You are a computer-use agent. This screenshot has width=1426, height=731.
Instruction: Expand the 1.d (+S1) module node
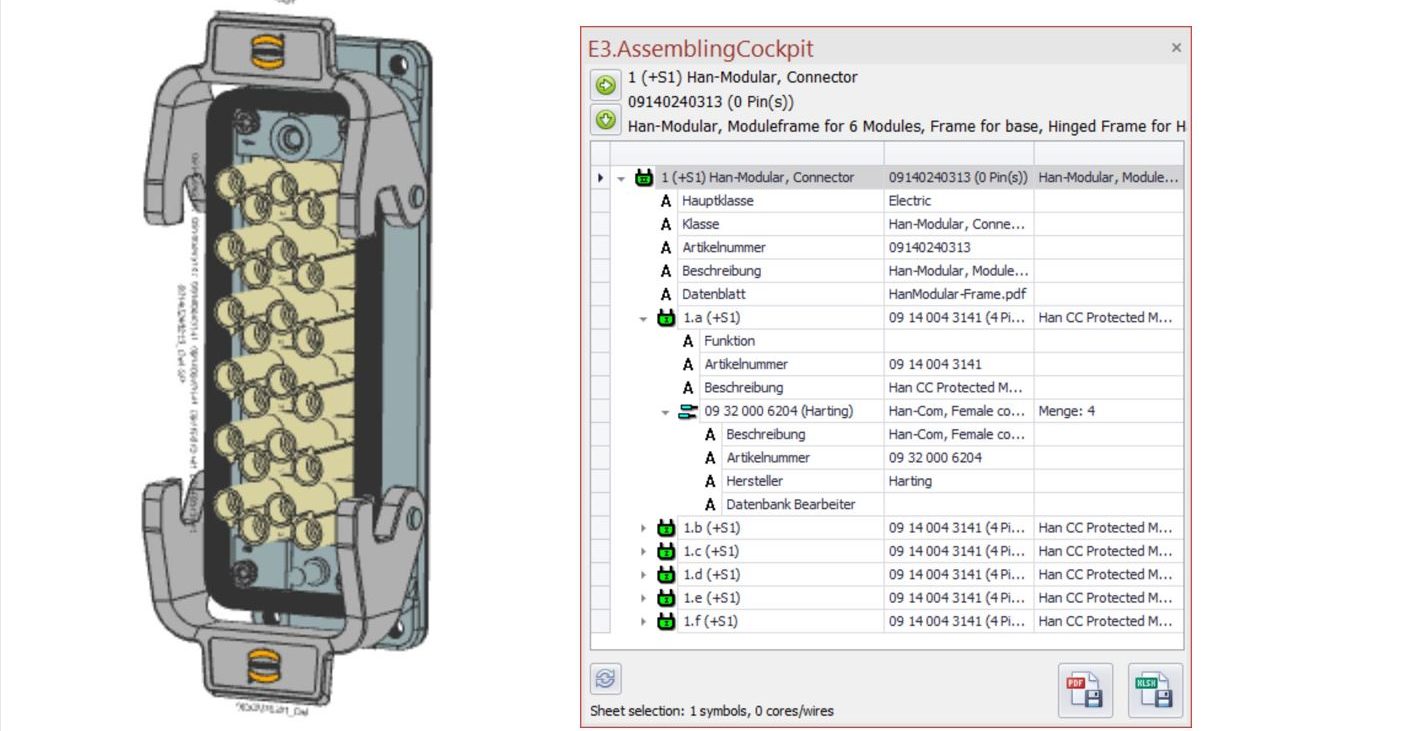tap(643, 575)
